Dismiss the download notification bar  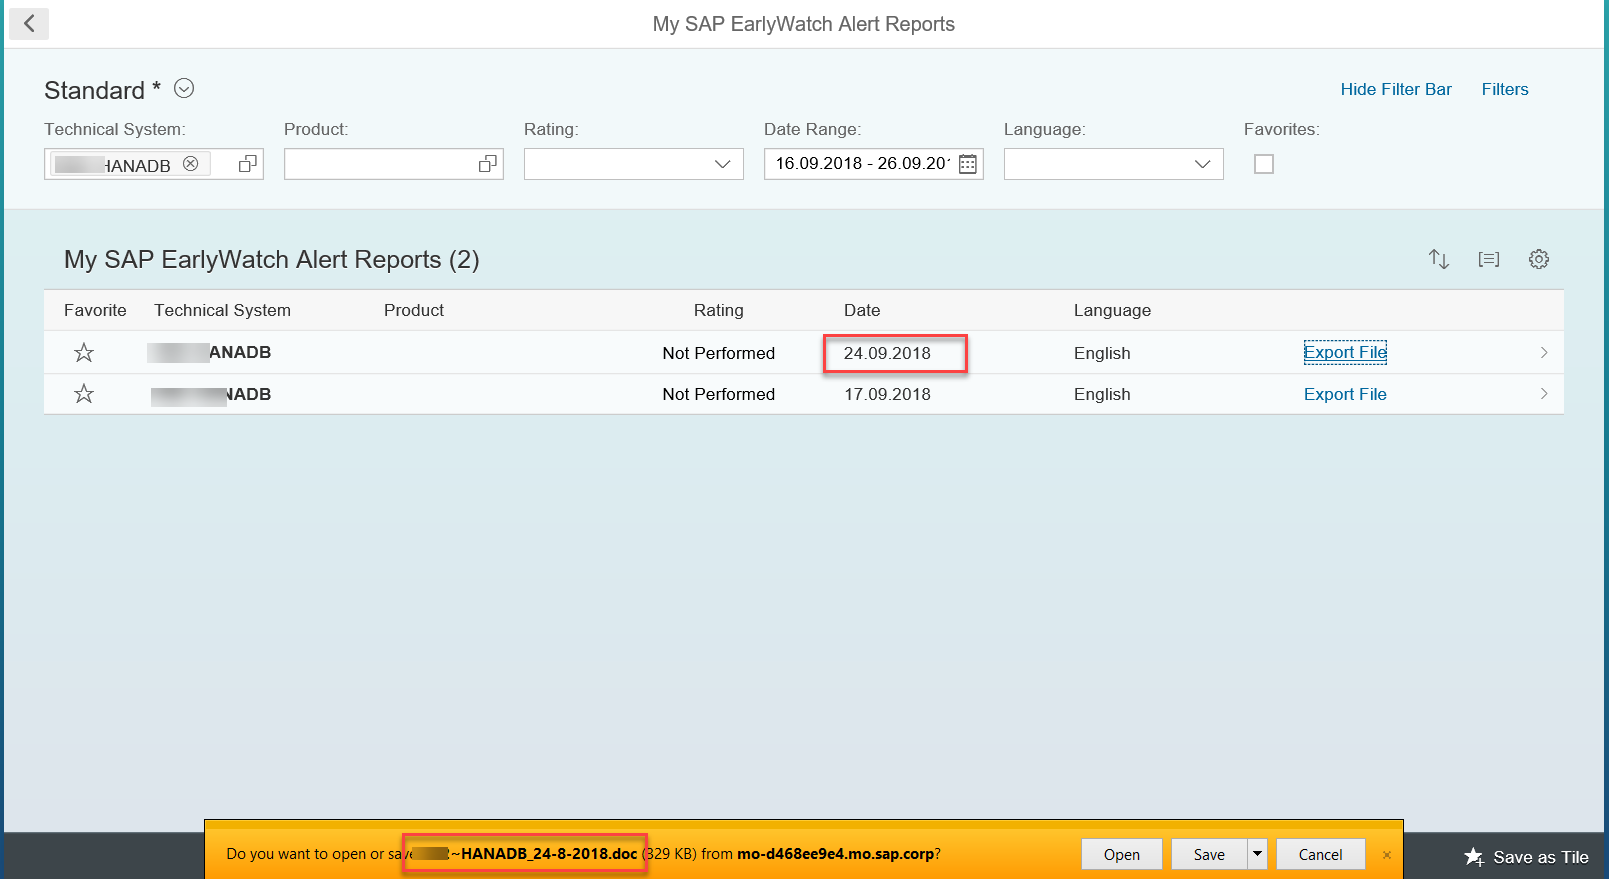(x=1386, y=855)
